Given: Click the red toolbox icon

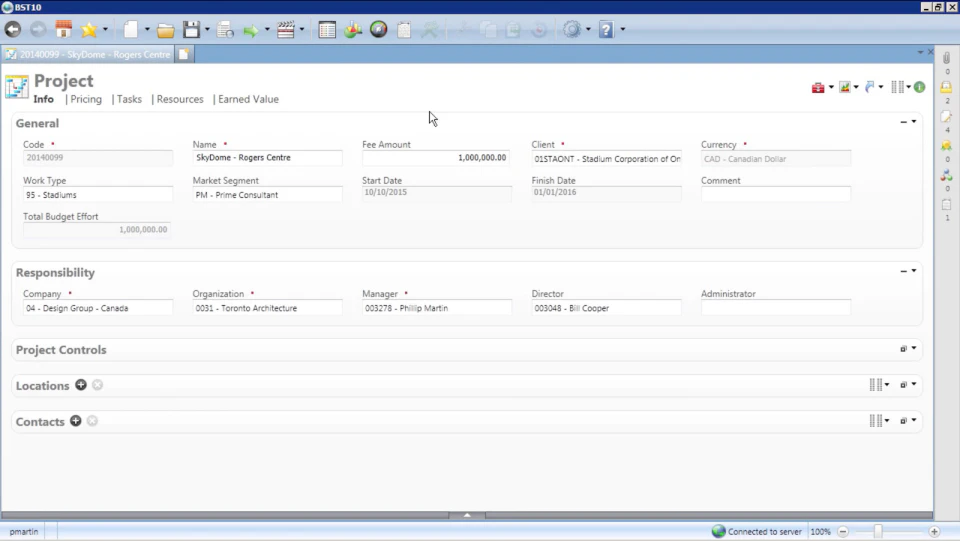Looking at the screenshot, I should 818,88.
